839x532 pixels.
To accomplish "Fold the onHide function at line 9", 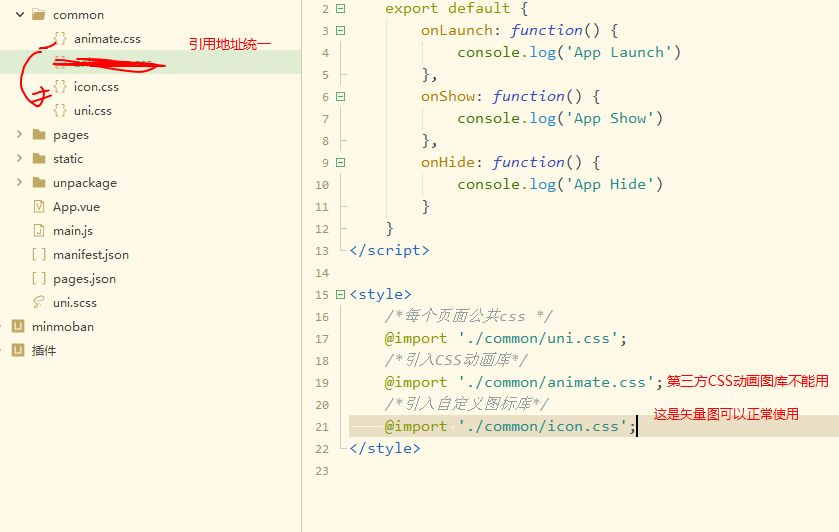I will 340,162.
